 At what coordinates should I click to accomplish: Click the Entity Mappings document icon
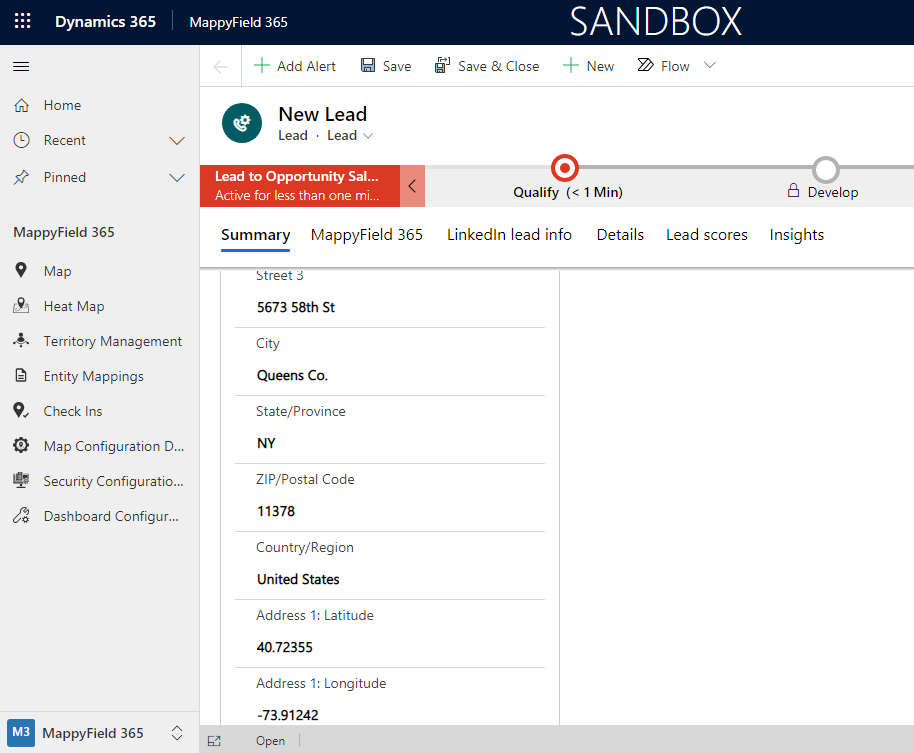tap(21, 375)
